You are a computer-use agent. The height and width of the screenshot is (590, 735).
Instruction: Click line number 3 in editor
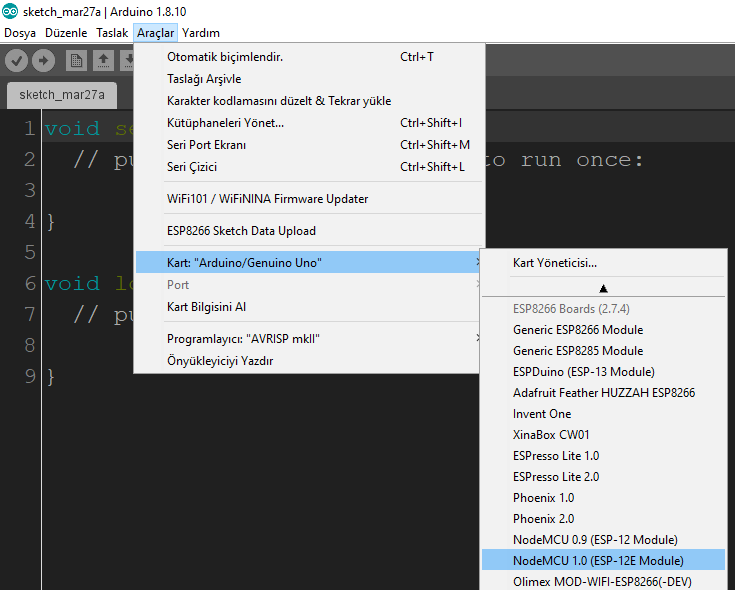(30, 191)
